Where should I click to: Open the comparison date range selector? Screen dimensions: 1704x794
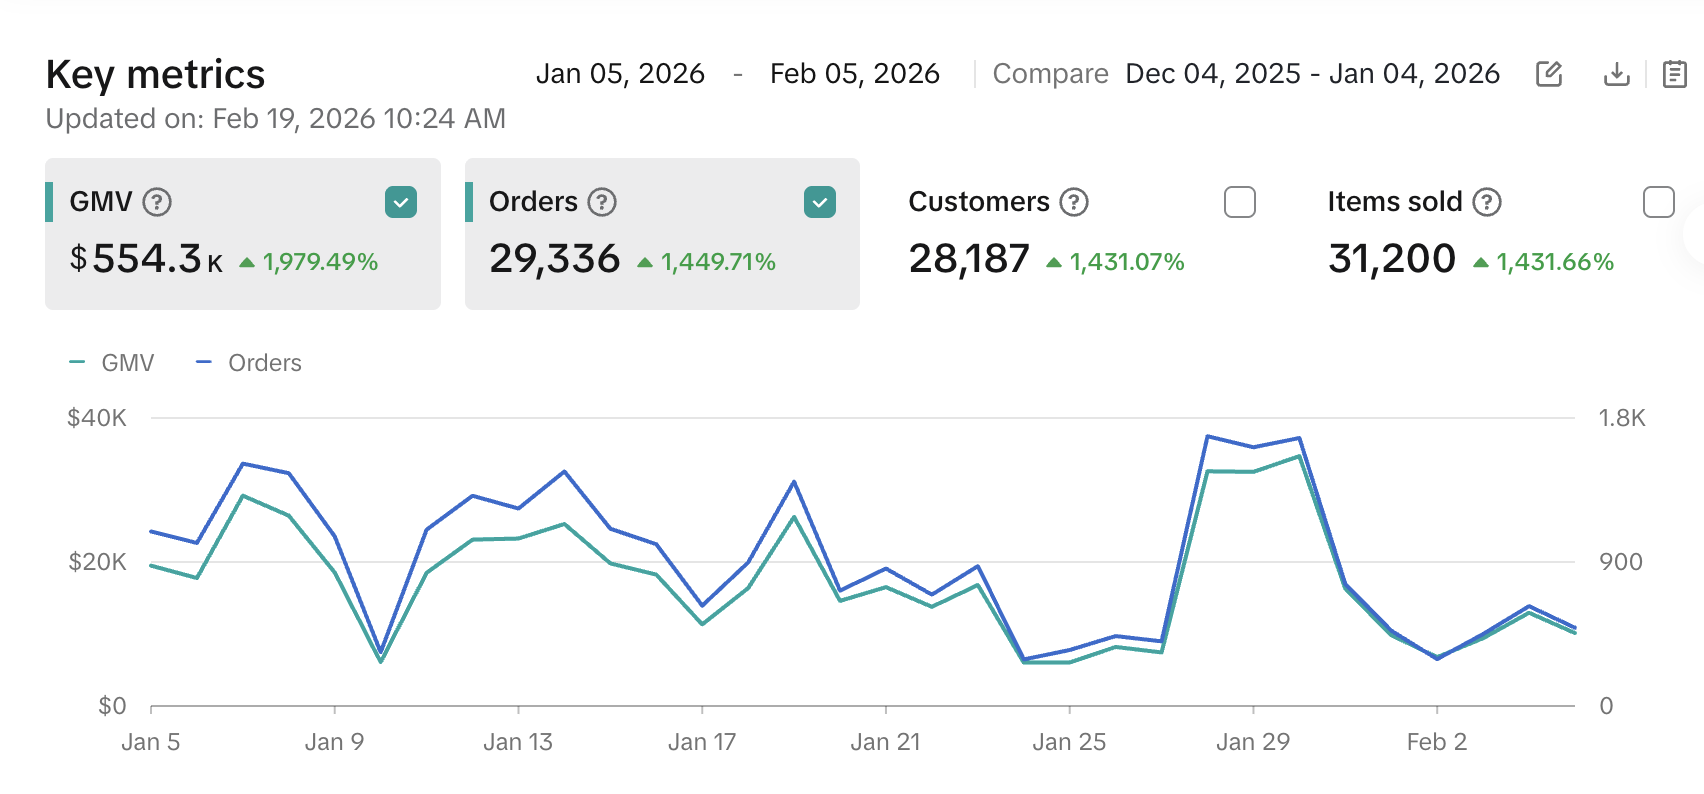point(1312,74)
